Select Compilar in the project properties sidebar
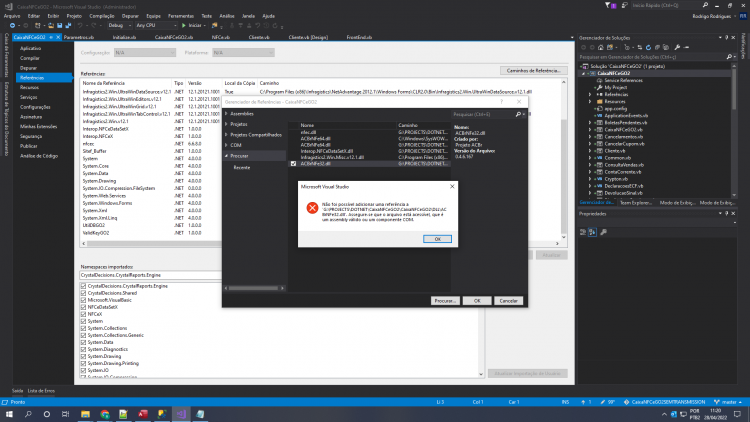 [x=30, y=58]
